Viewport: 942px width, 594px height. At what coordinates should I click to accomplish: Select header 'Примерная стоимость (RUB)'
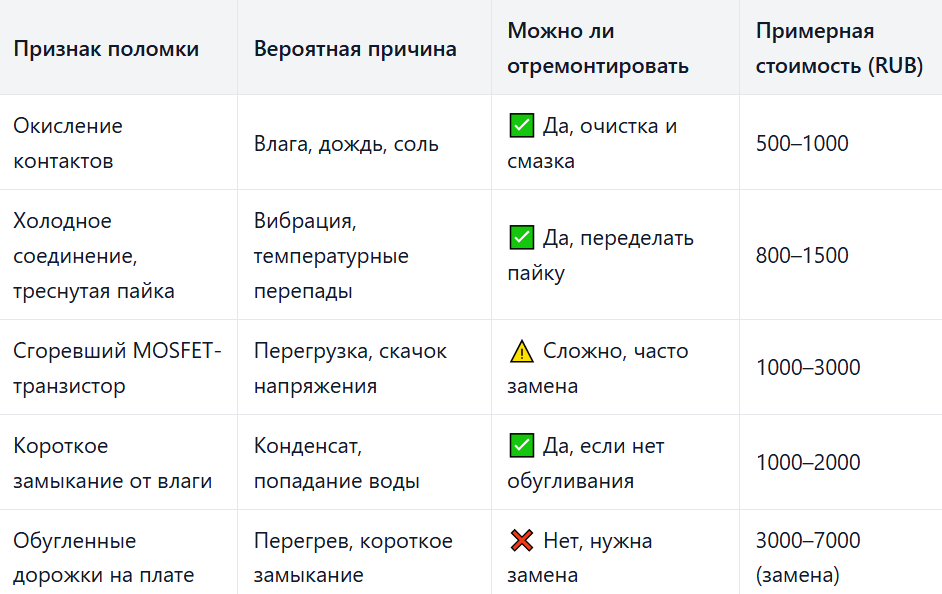pos(839,48)
